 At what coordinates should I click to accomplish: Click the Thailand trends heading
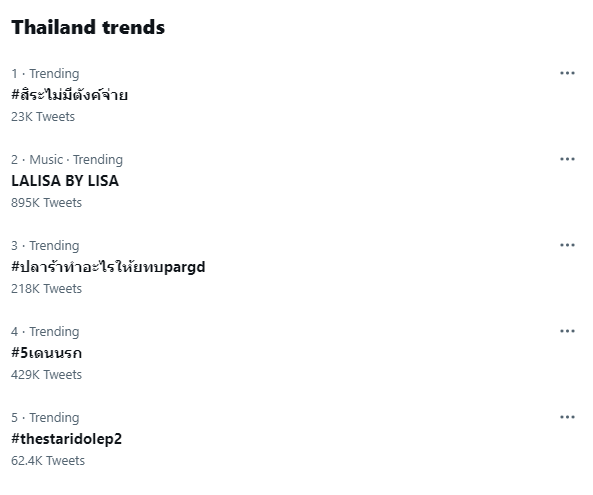[88, 27]
